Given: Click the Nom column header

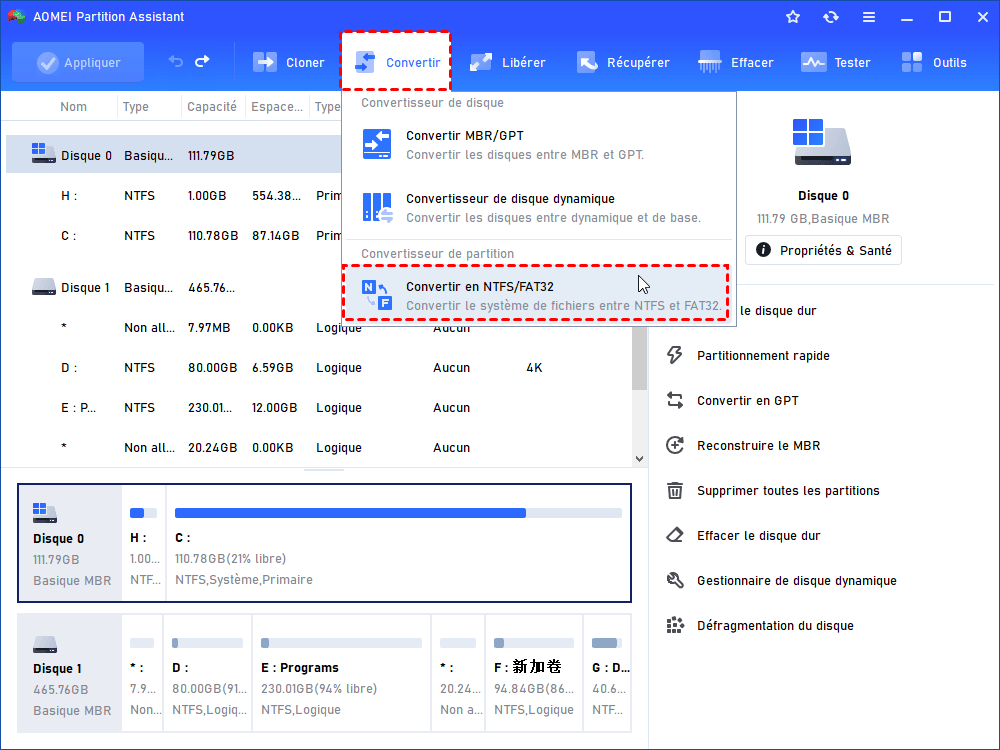Looking at the screenshot, I should pos(73,107).
